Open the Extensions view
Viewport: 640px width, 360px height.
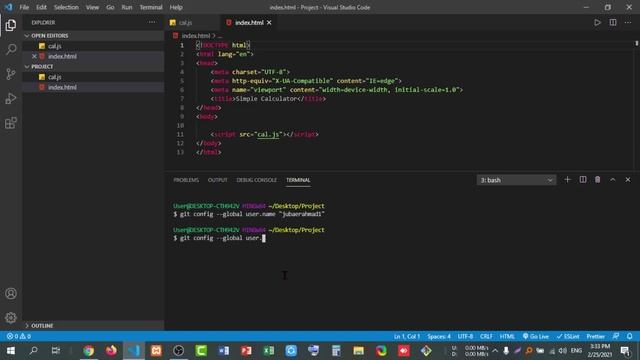pos(11,123)
